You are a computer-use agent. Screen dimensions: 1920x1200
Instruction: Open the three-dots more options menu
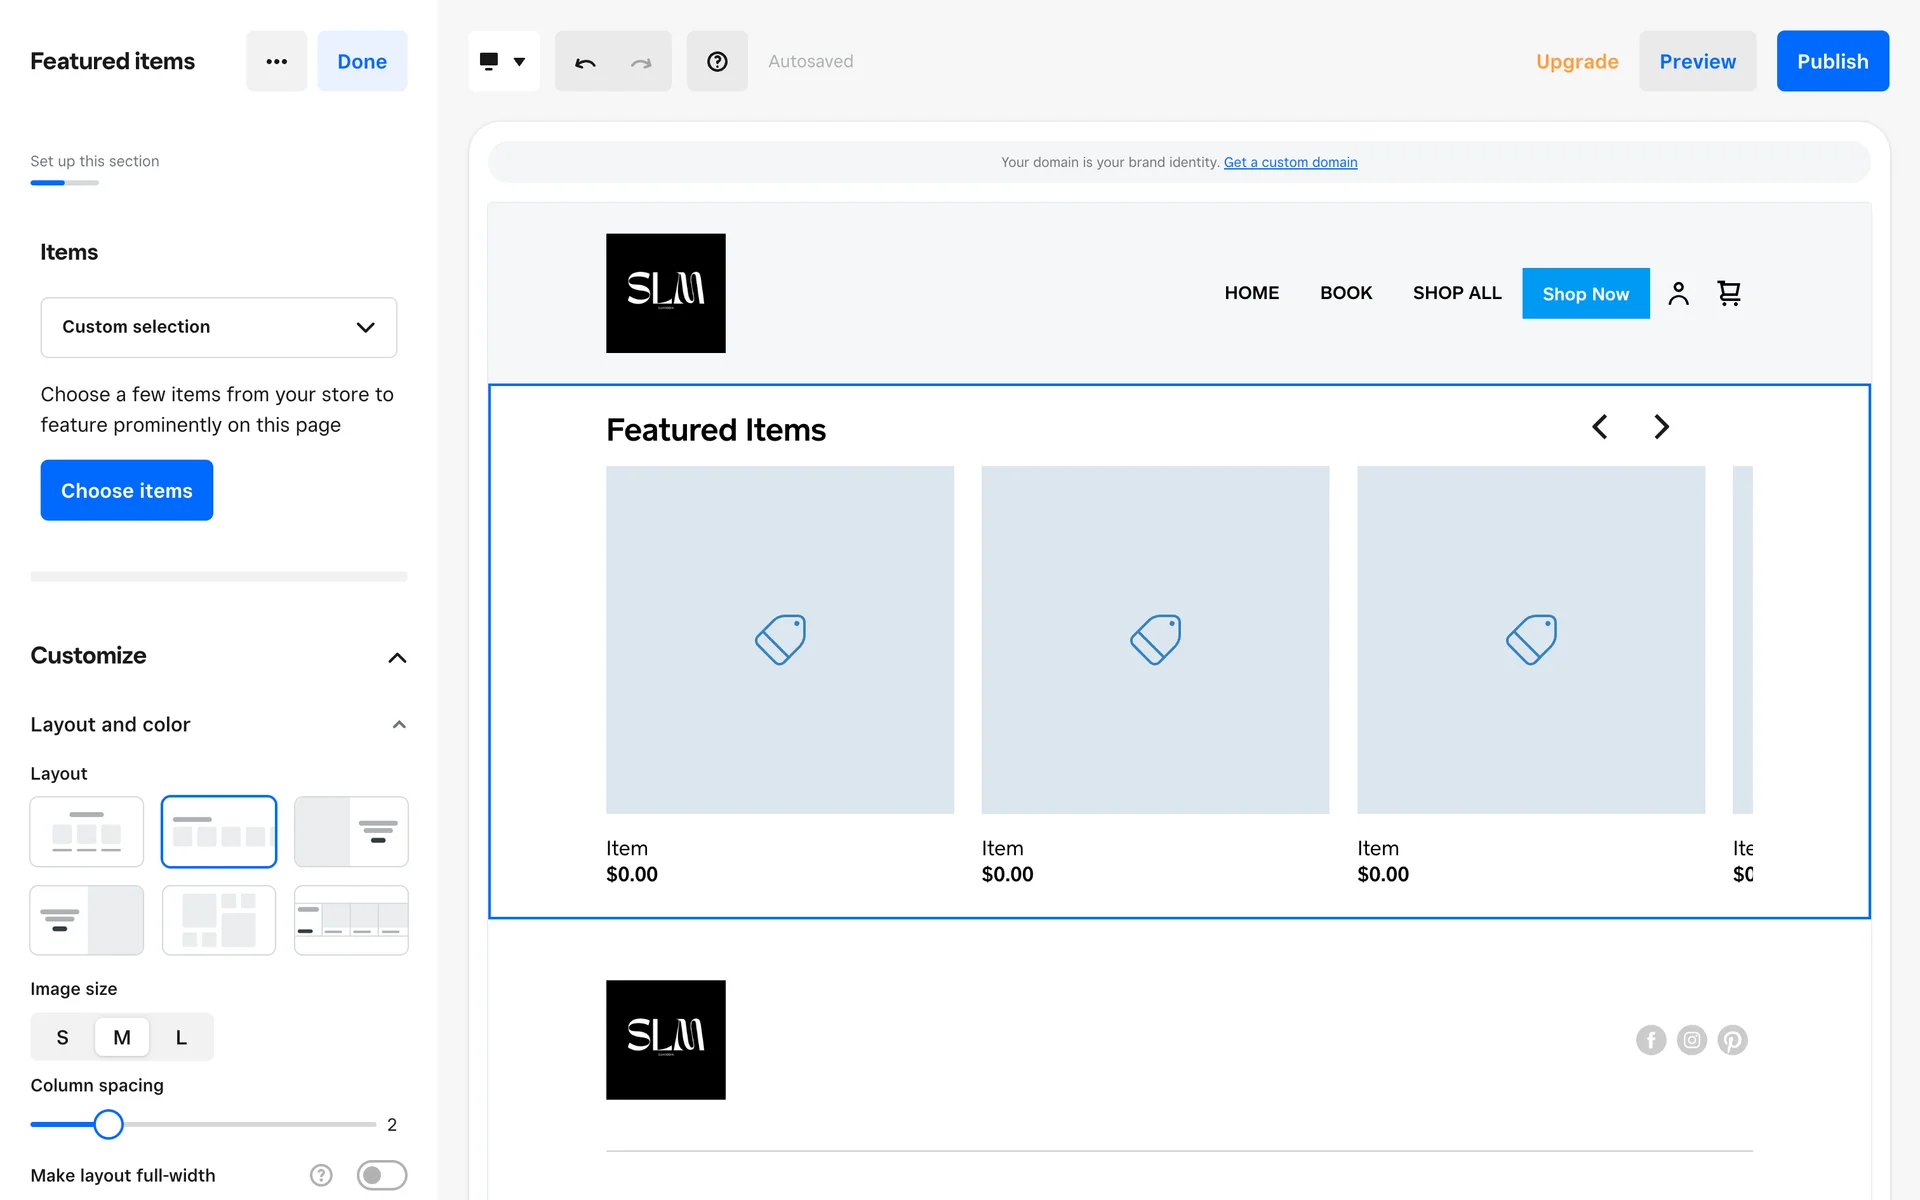277,62
